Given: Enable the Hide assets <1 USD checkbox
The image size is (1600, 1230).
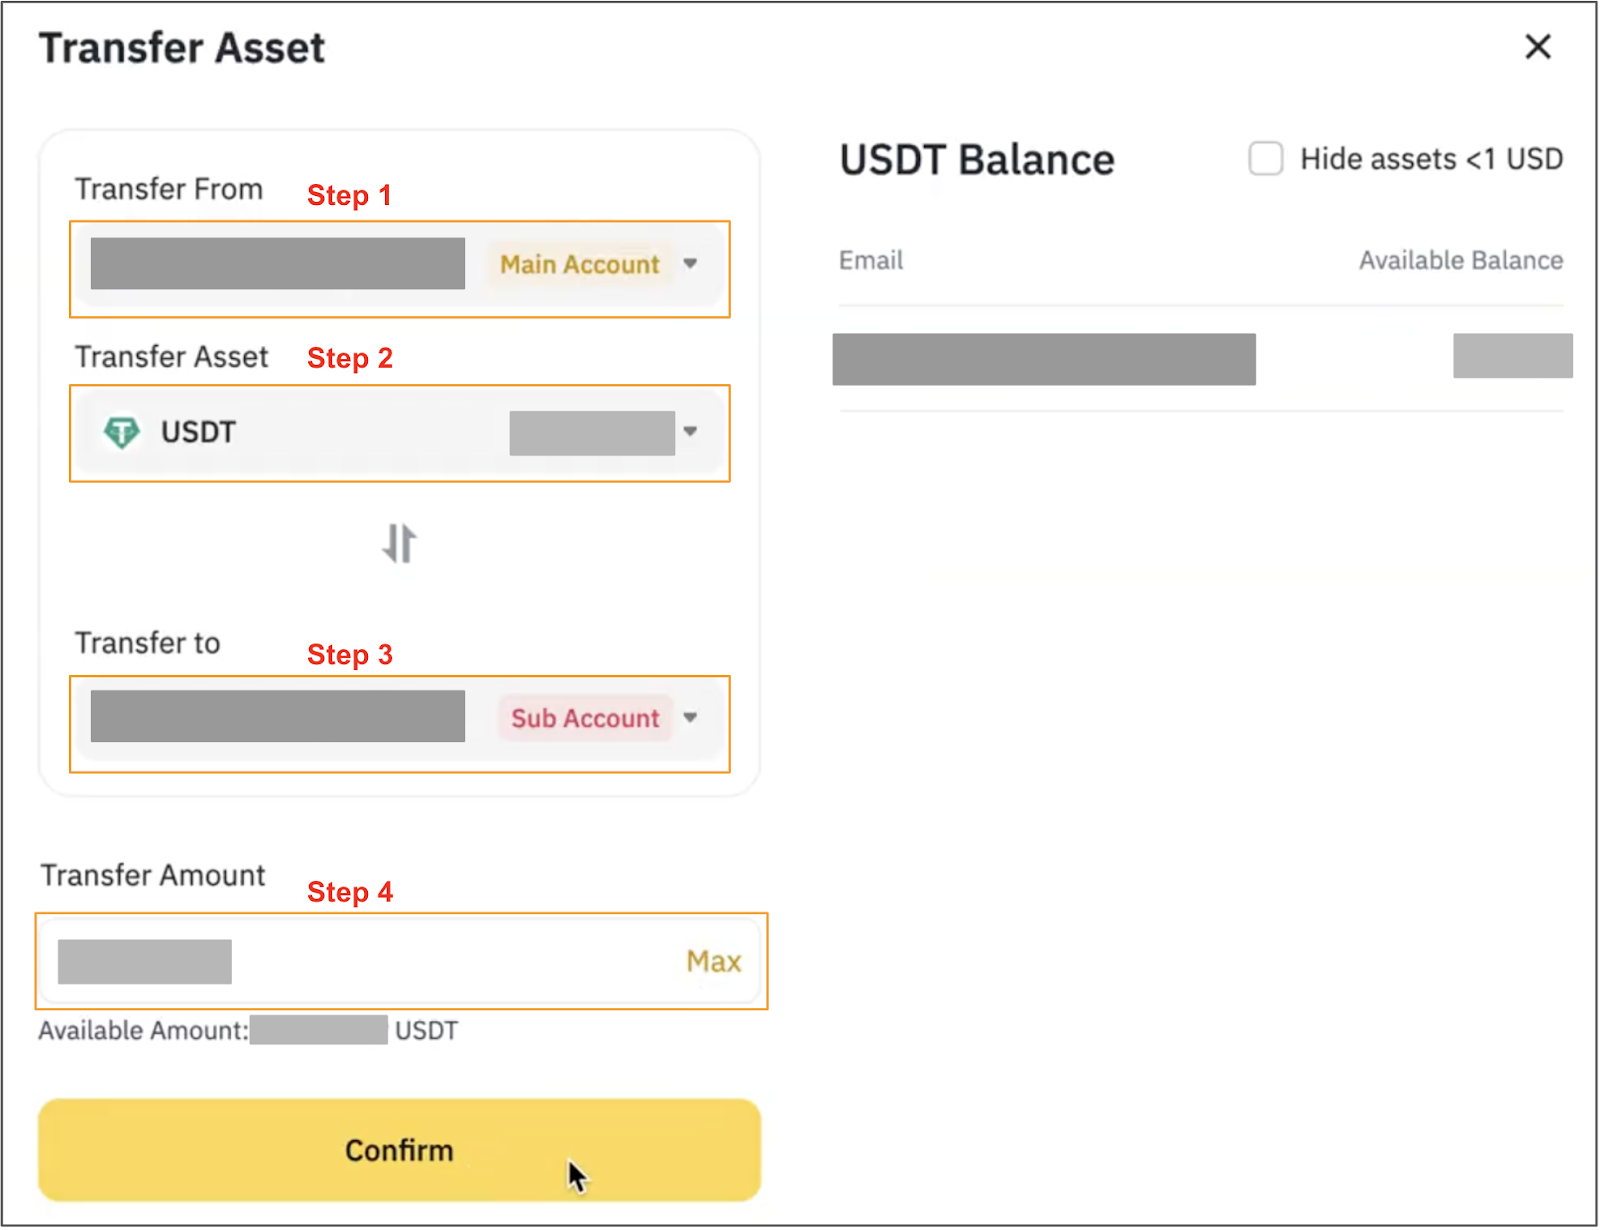Looking at the screenshot, I should [1265, 159].
